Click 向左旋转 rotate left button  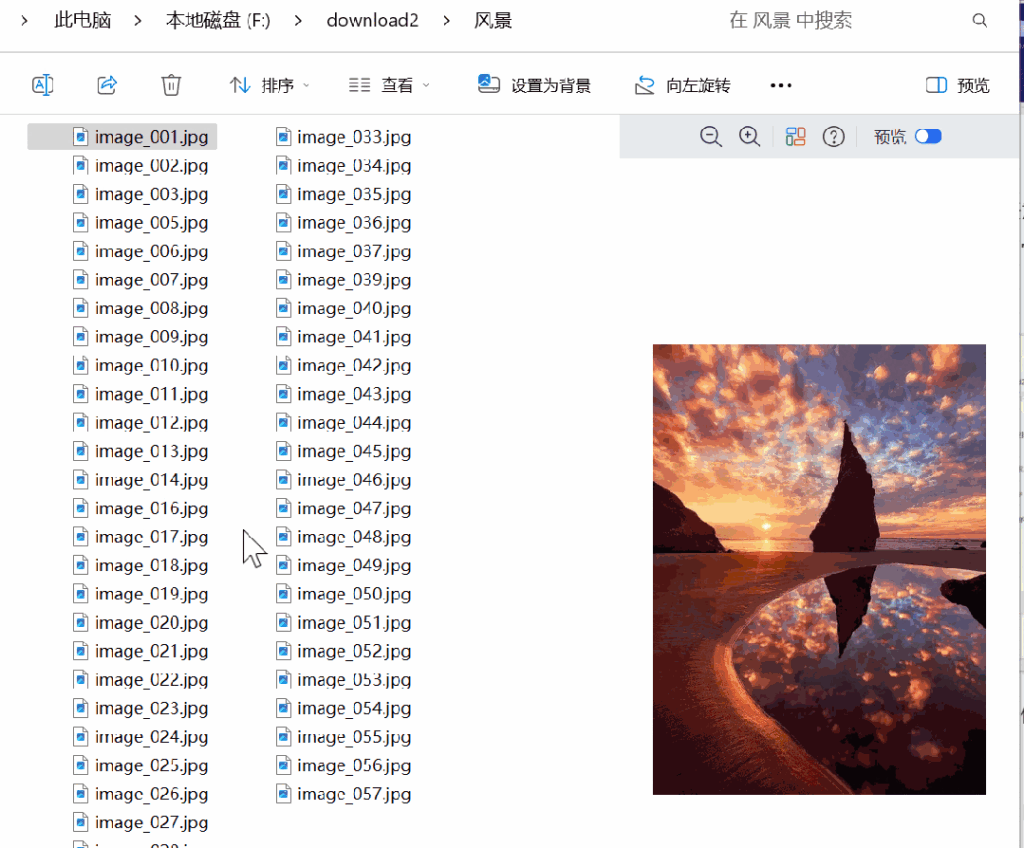coord(683,85)
